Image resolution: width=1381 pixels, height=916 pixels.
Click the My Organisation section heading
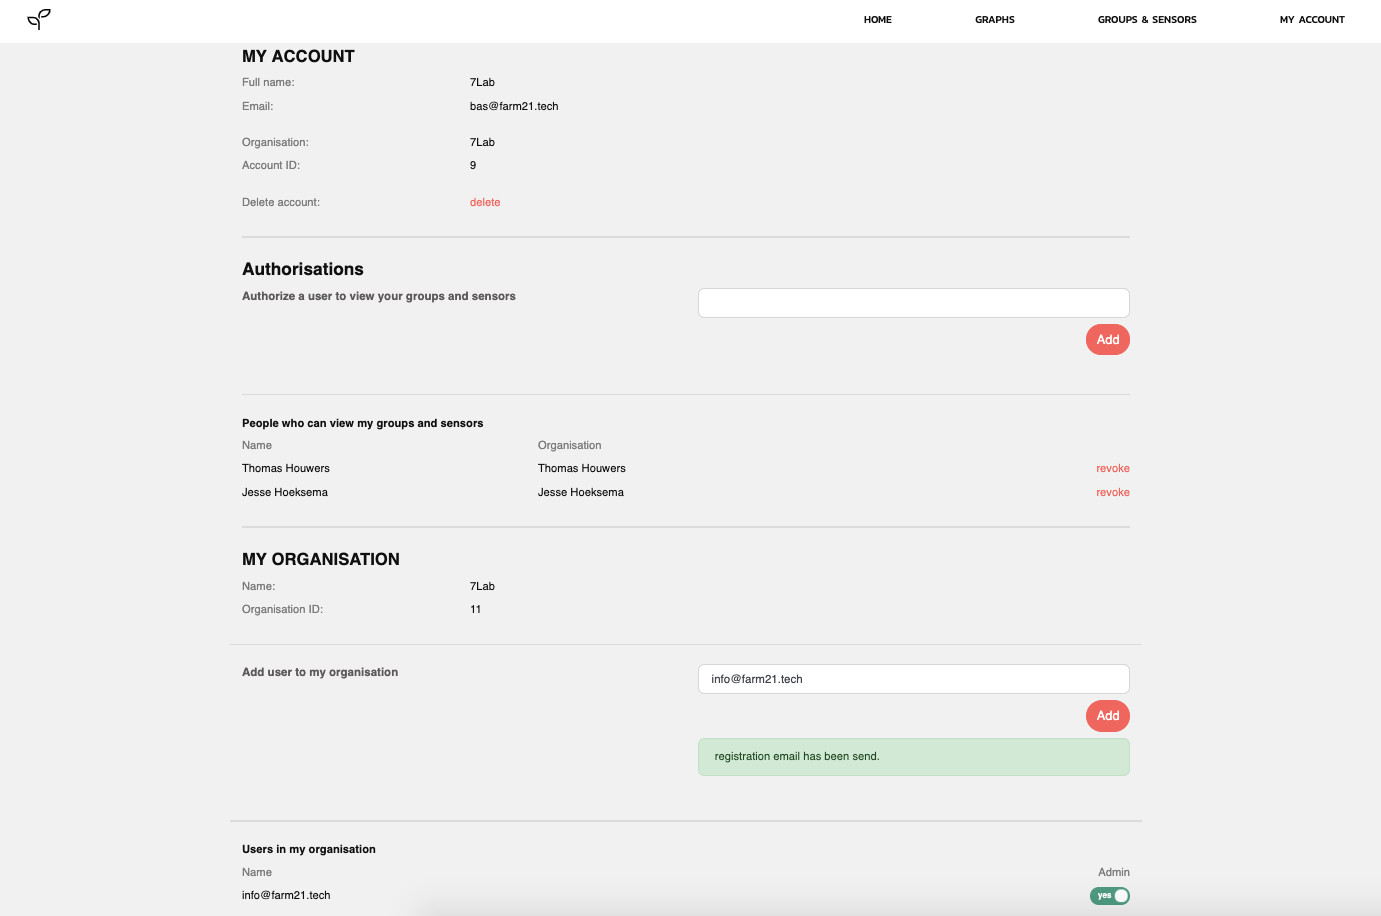click(x=321, y=559)
